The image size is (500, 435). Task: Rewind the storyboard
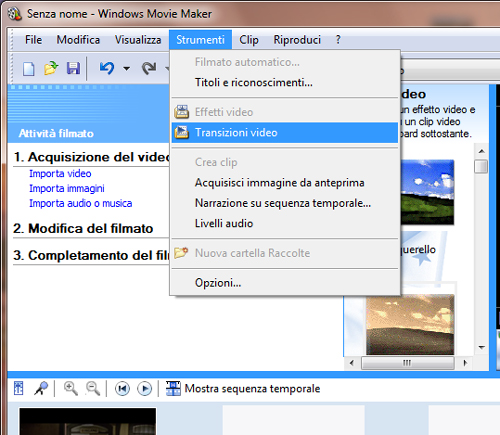122,389
